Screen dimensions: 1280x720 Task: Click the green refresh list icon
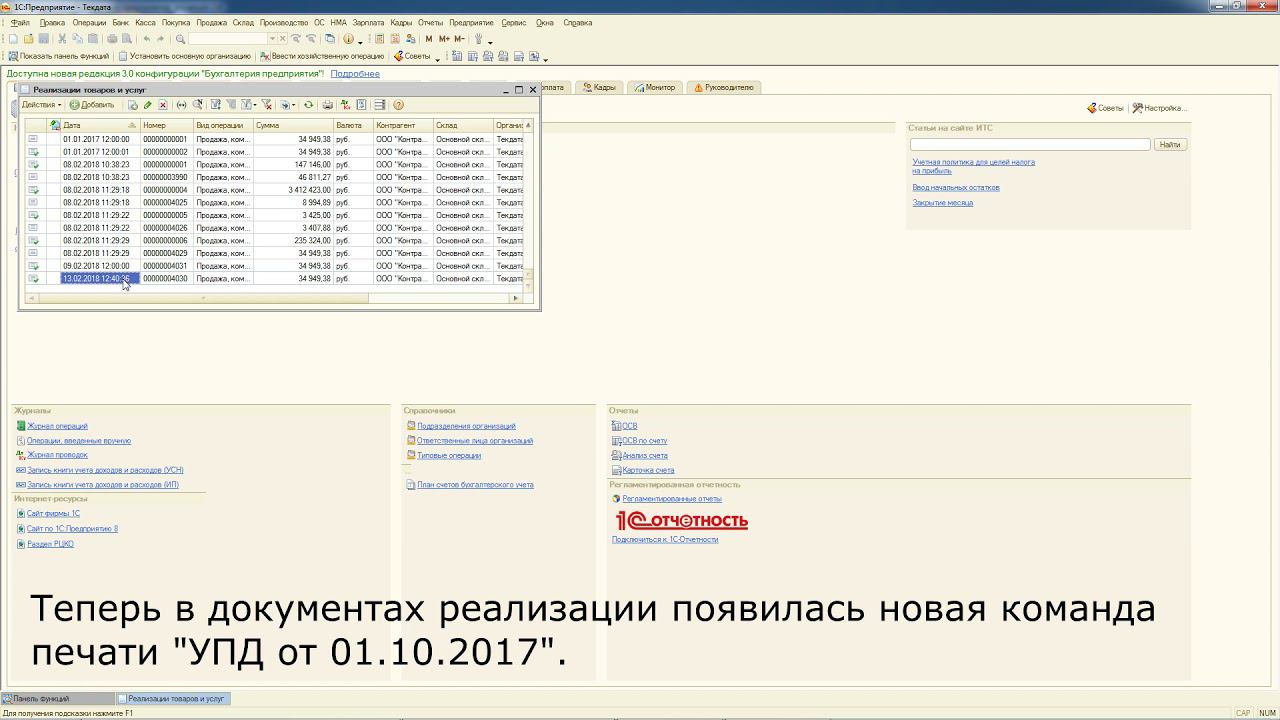308,105
